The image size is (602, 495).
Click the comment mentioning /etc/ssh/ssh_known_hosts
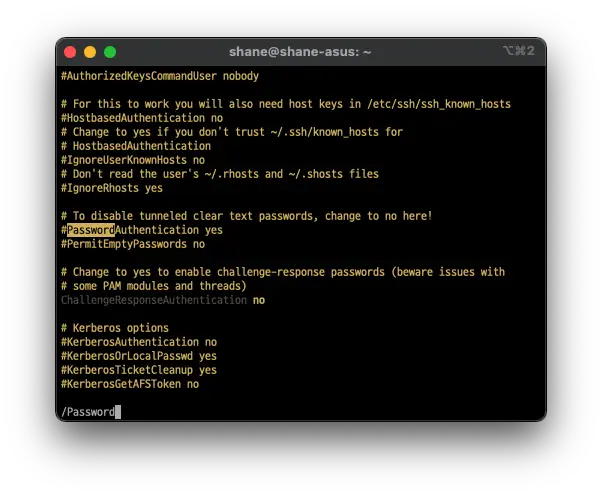tap(286, 104)
